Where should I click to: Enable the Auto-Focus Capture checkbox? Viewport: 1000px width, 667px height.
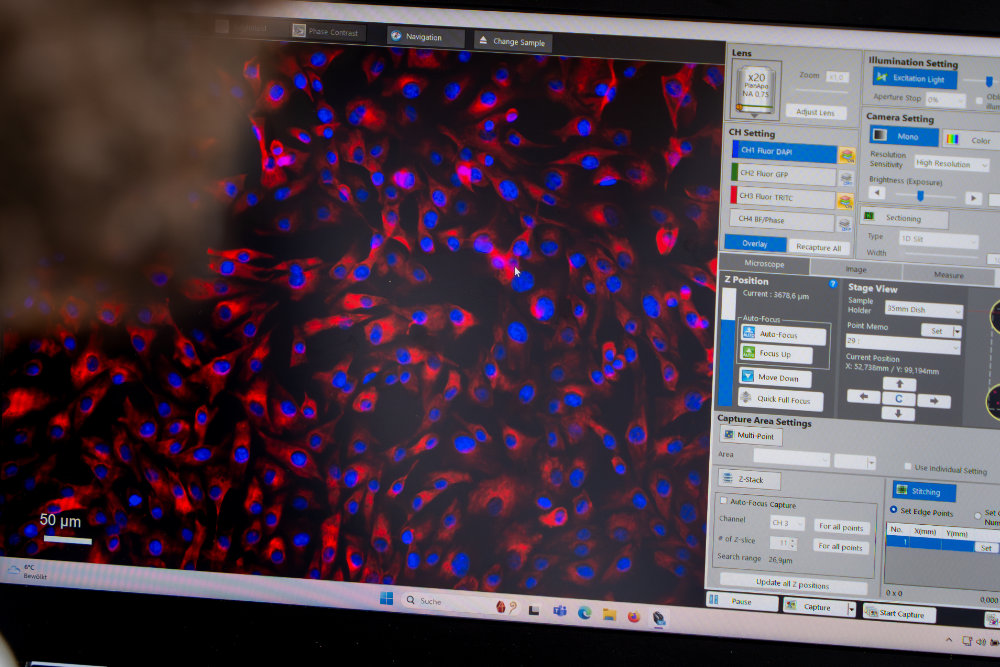725,501
